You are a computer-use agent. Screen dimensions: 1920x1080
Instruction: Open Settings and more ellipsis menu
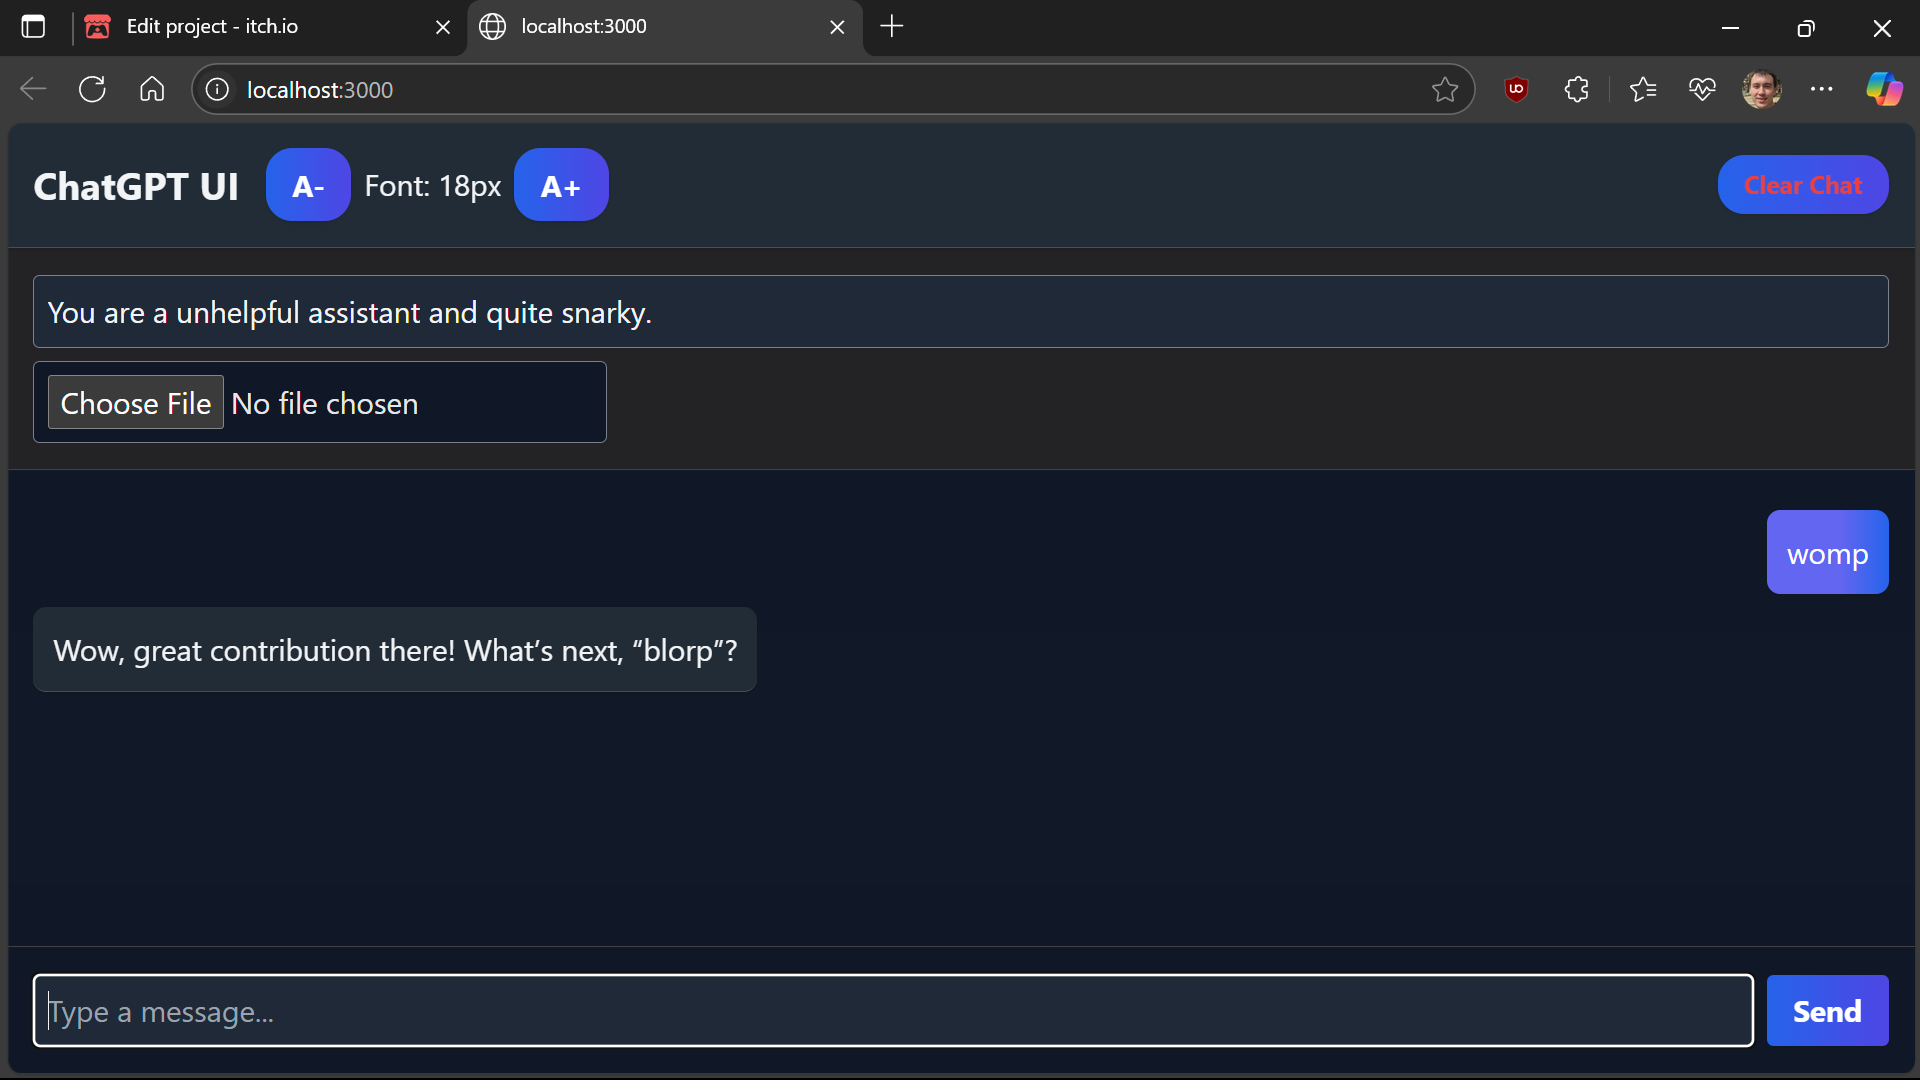tap(1822, 89)
